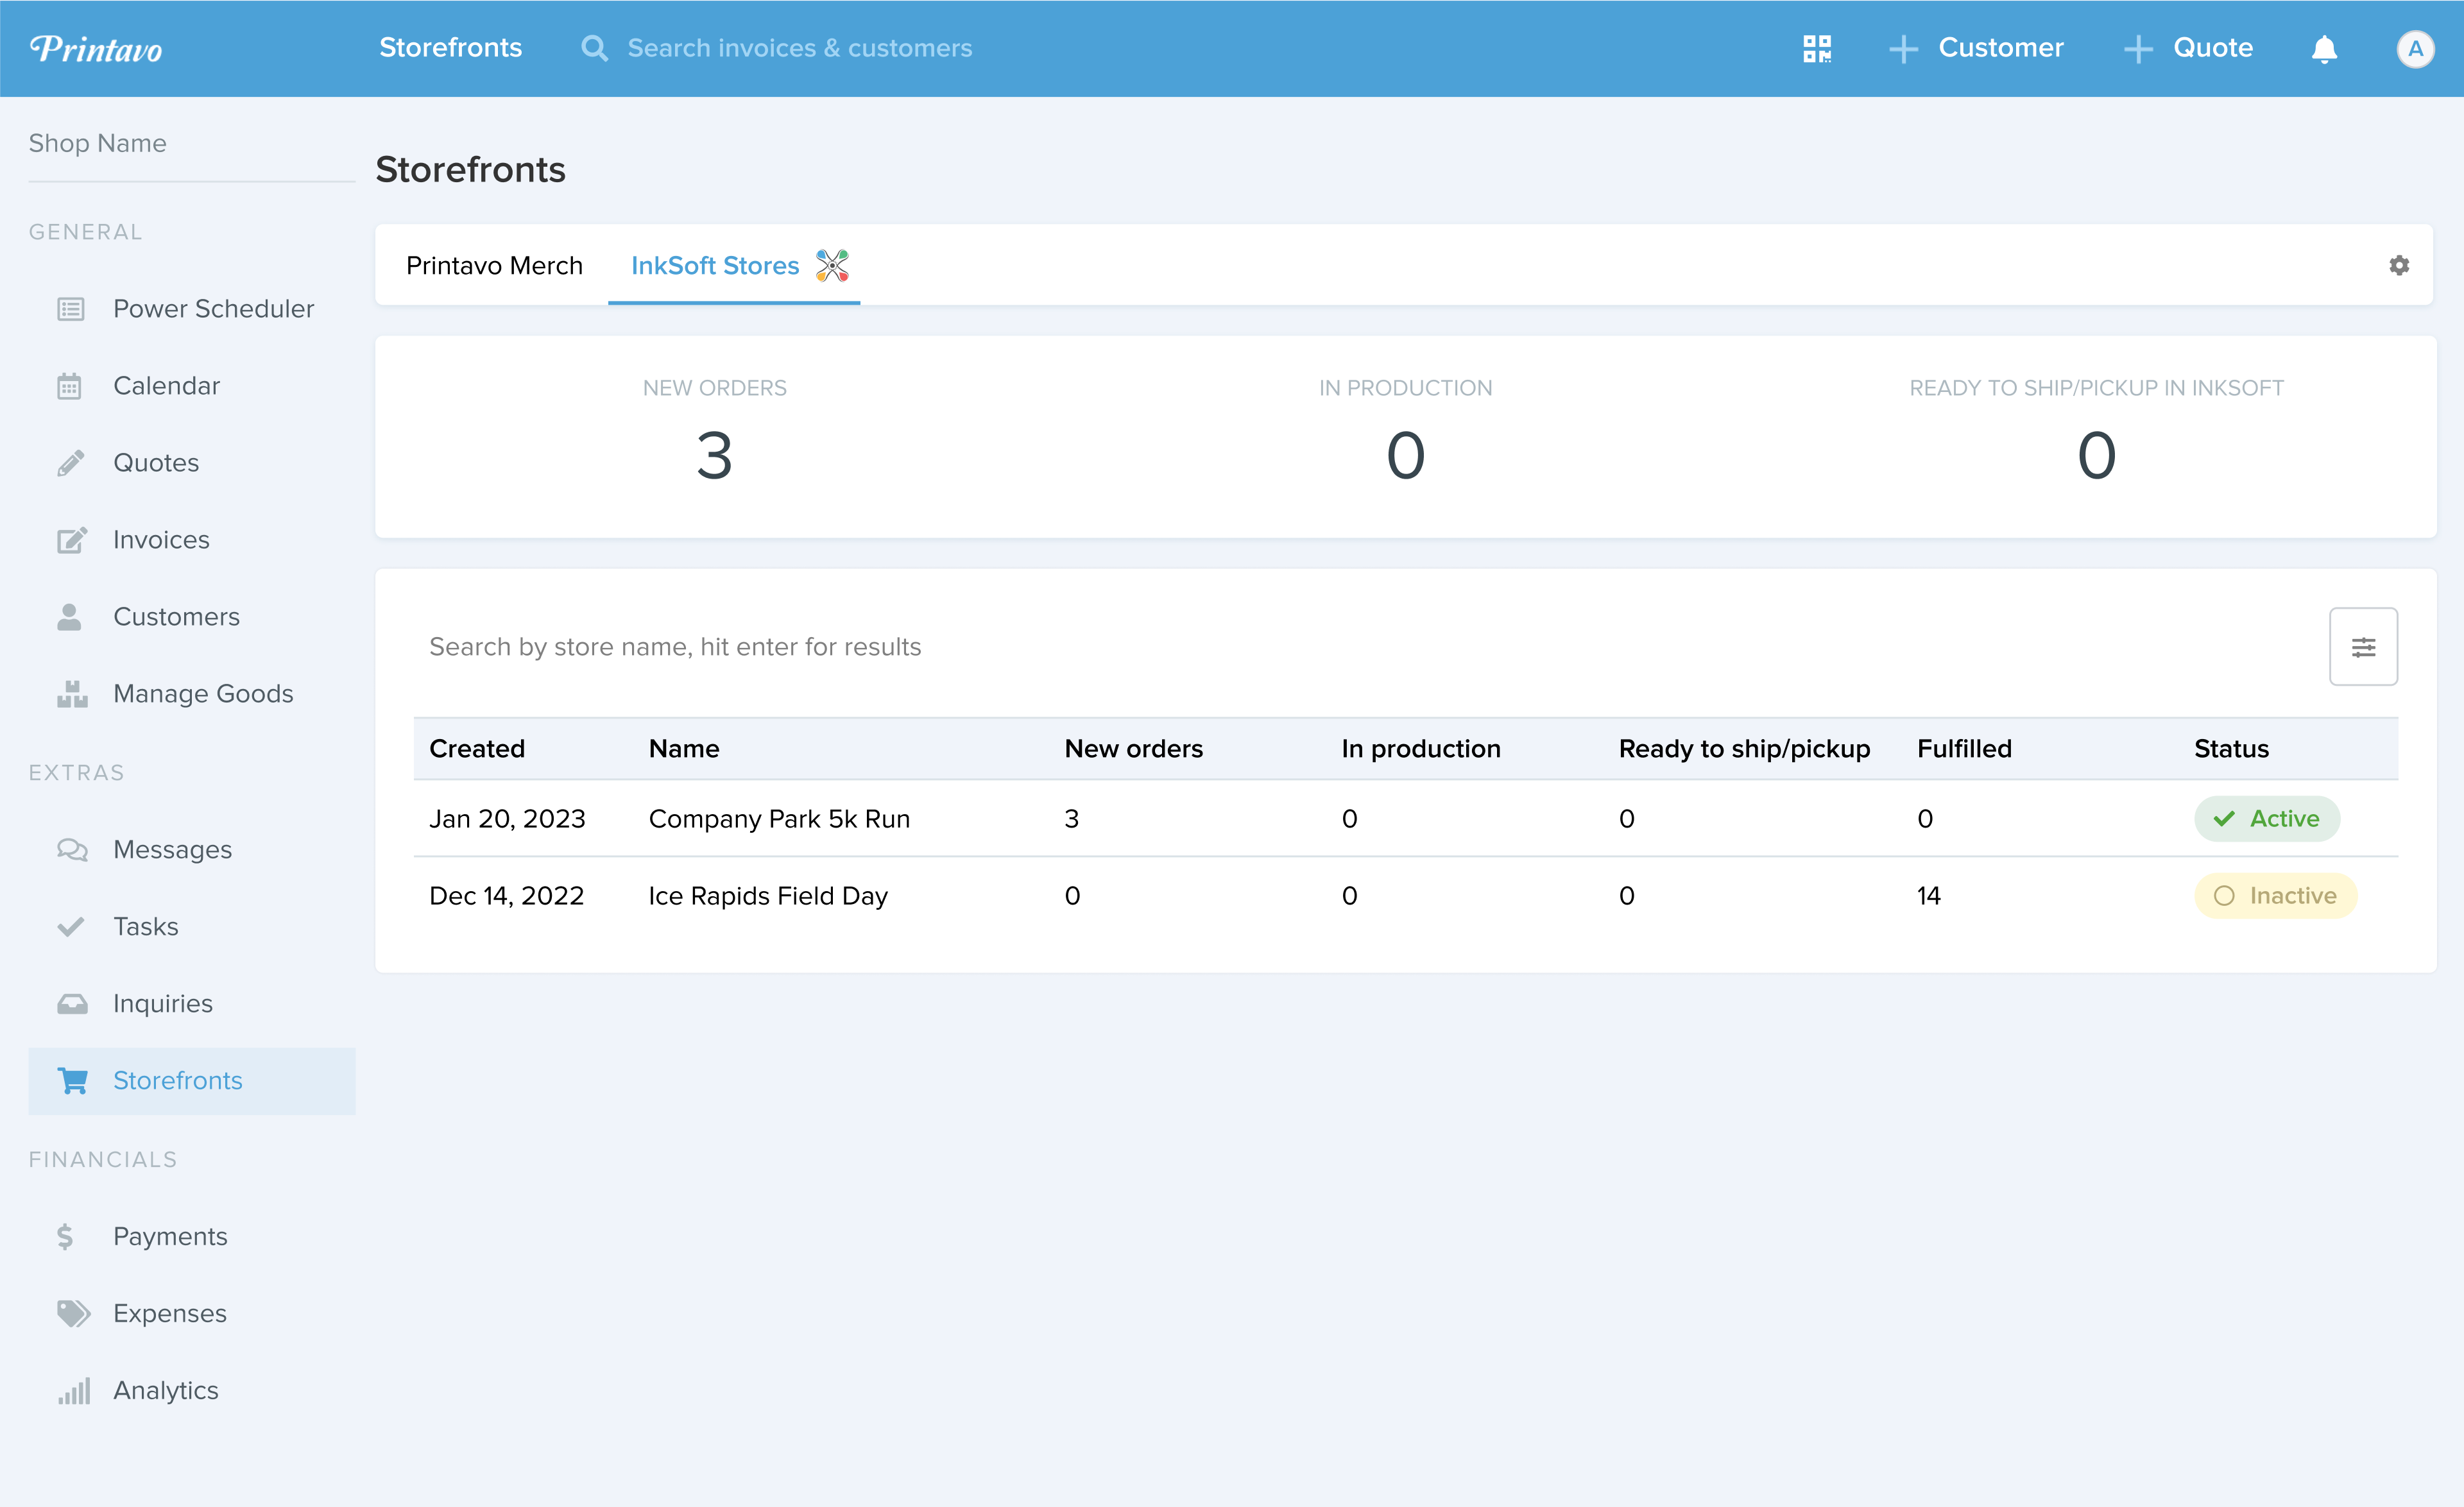The height and width of the screenshot is (1507, 2464).
Task: Open the Company Park 5k Run store
Action: pyautogui.click(x=779, y=819)
